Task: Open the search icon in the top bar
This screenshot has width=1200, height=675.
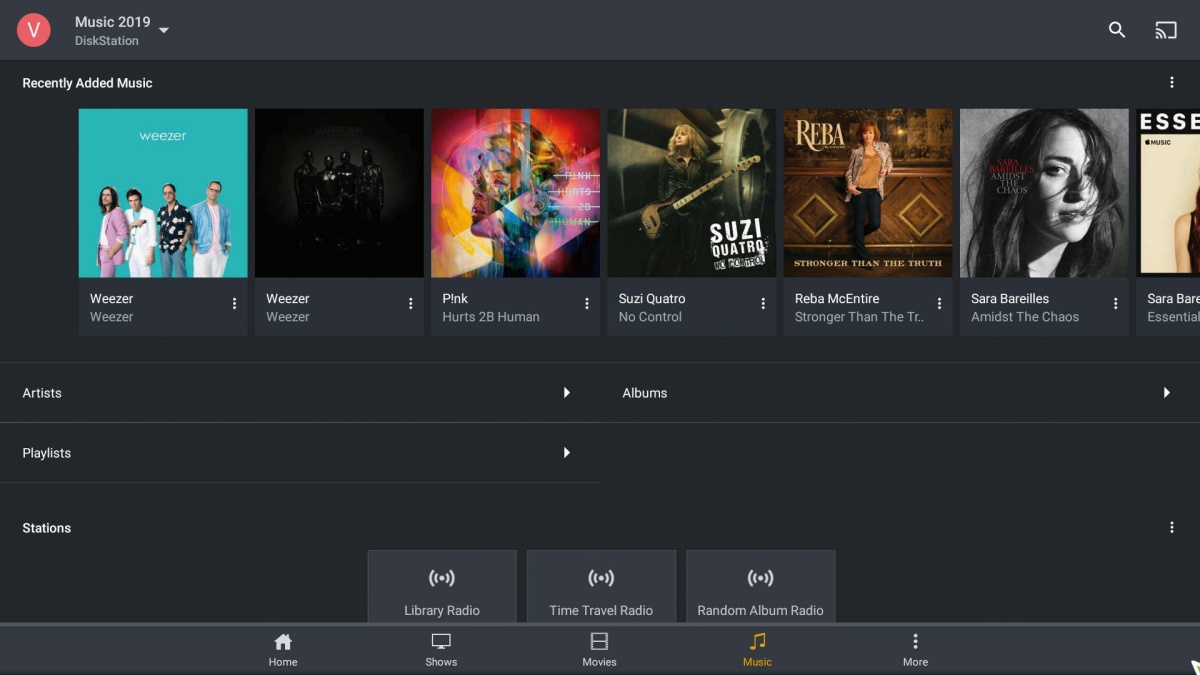Action: [x=1117, y=30]
